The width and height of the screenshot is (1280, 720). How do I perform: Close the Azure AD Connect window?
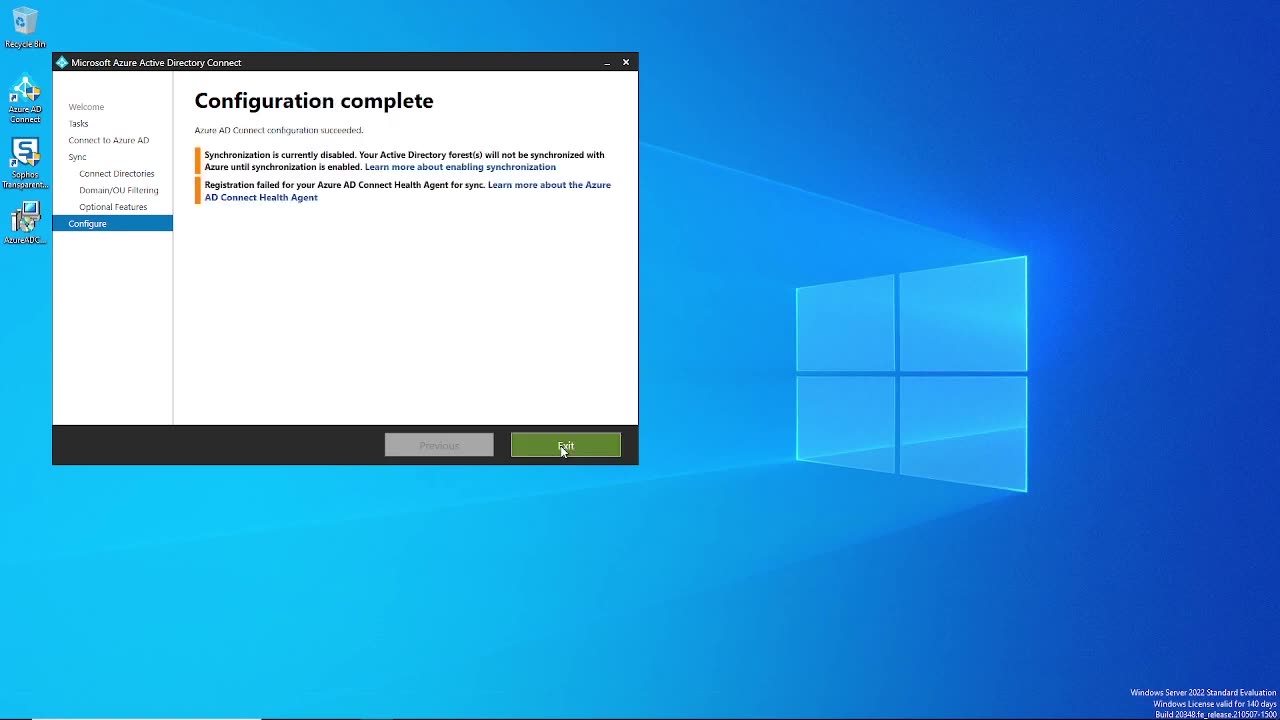pos(626,62)
